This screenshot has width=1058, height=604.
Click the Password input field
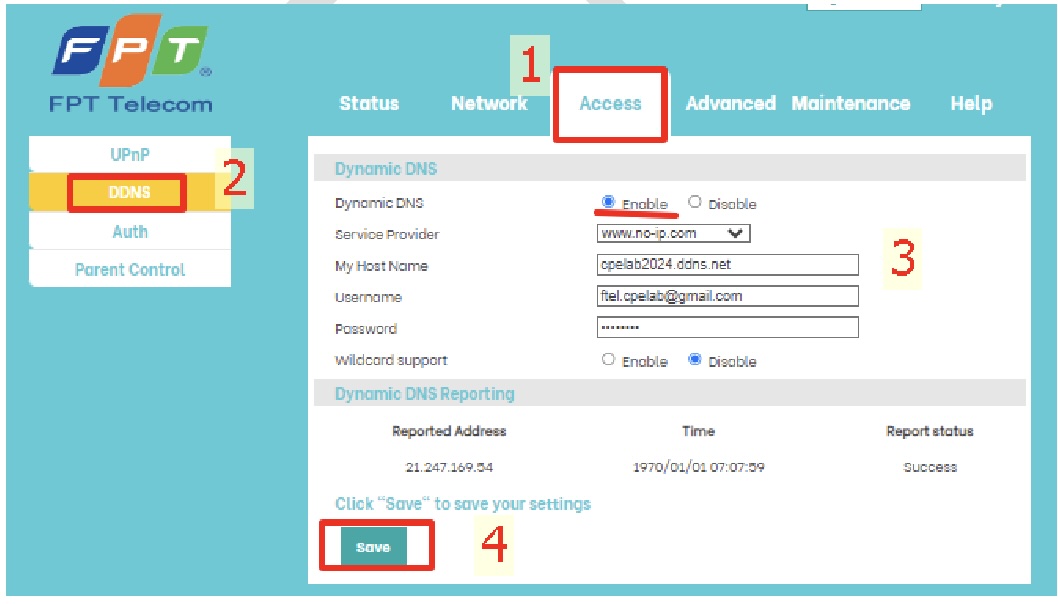727,328
